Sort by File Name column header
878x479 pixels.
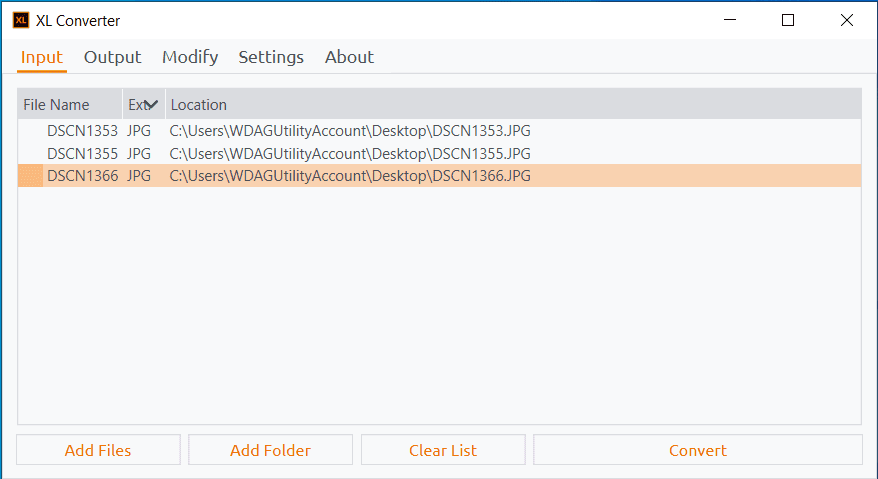point(57,105)
